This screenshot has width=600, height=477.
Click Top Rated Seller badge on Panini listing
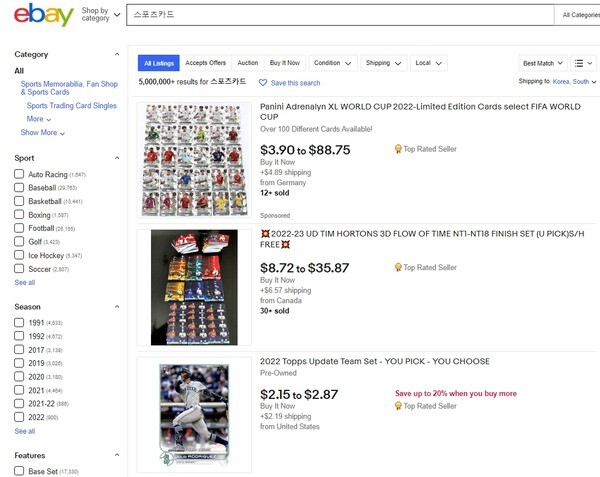click(x=426, y=149)
